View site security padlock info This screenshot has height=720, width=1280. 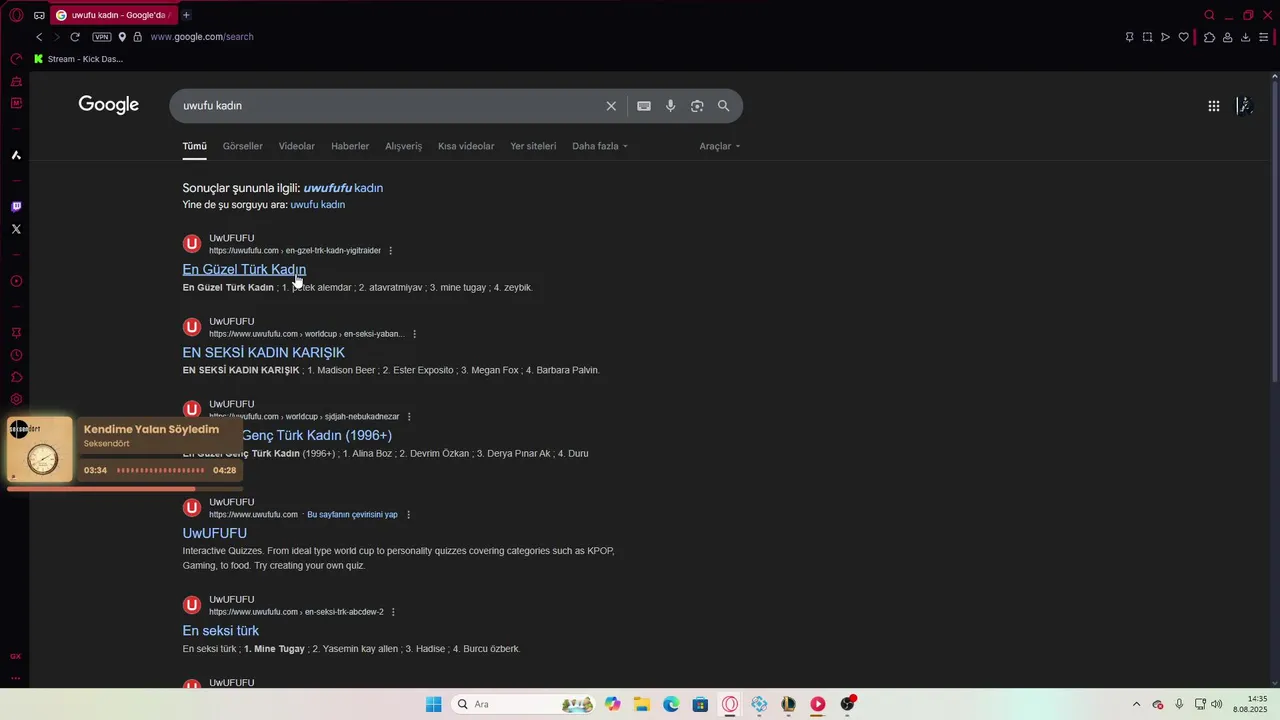click(138, 37)
